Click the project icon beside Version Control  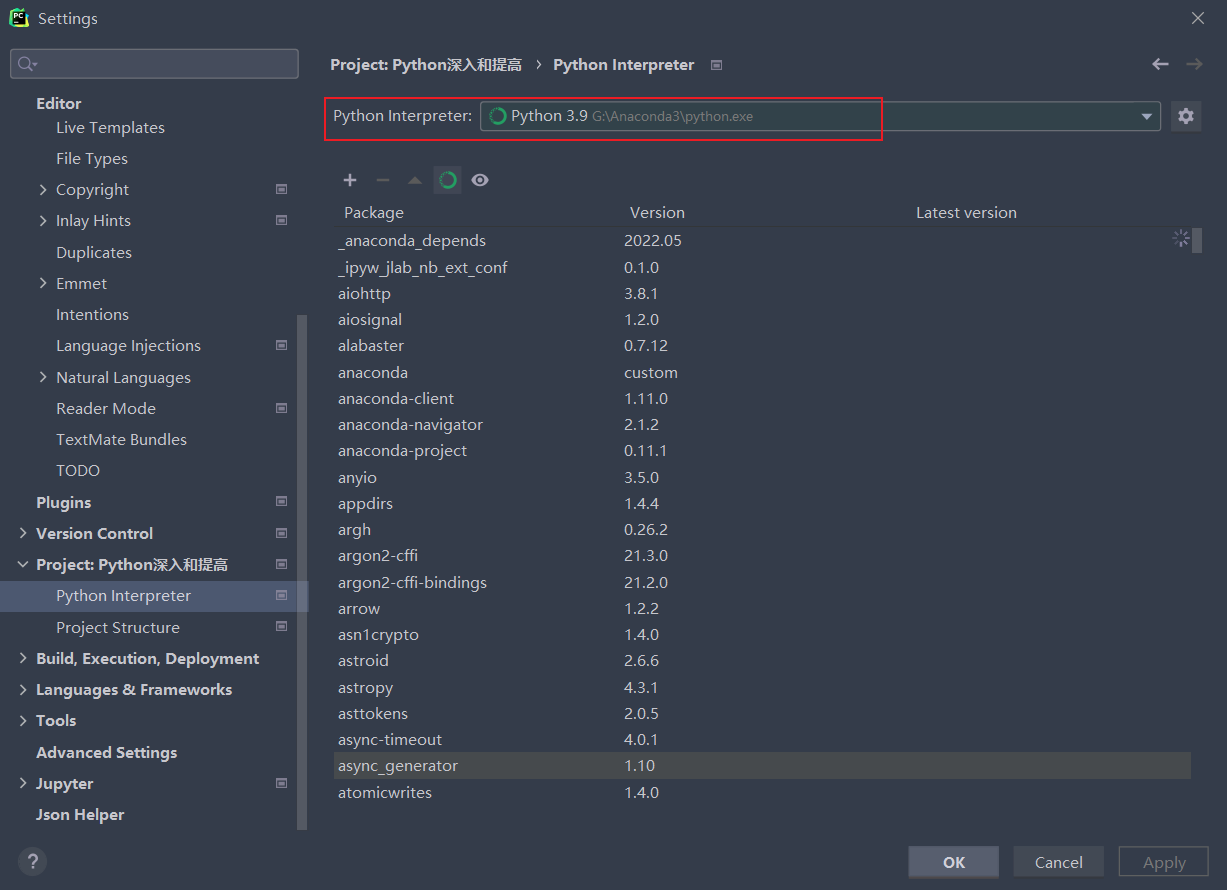click(x=281, y=533)
